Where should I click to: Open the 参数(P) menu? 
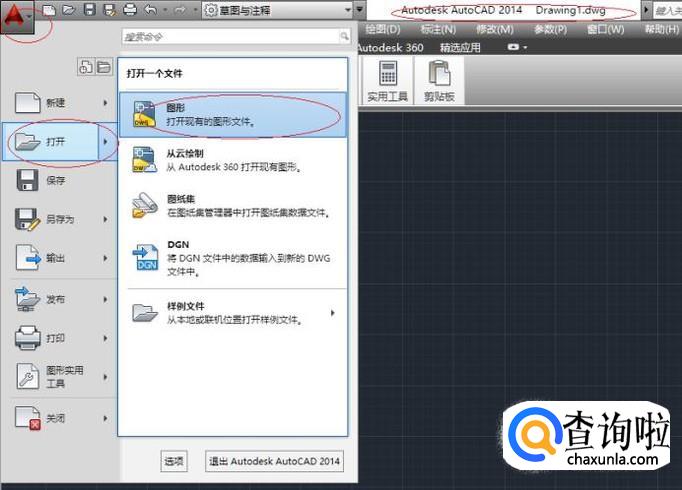pyautogui.click(x=550, y=29)
